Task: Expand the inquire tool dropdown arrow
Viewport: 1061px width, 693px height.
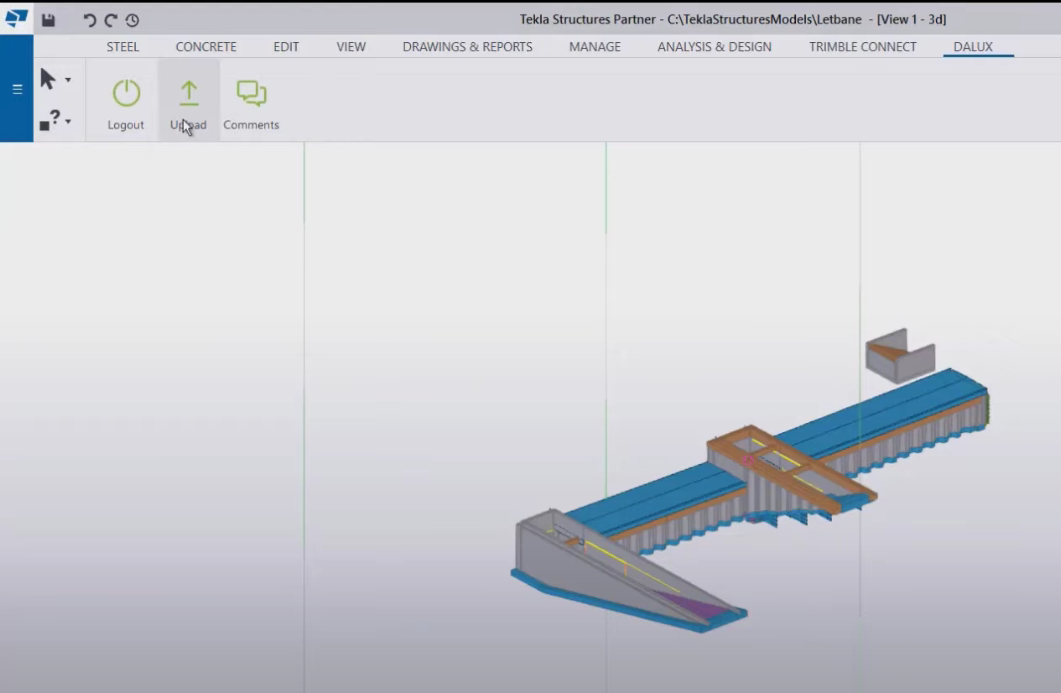Action: [68, 122]
